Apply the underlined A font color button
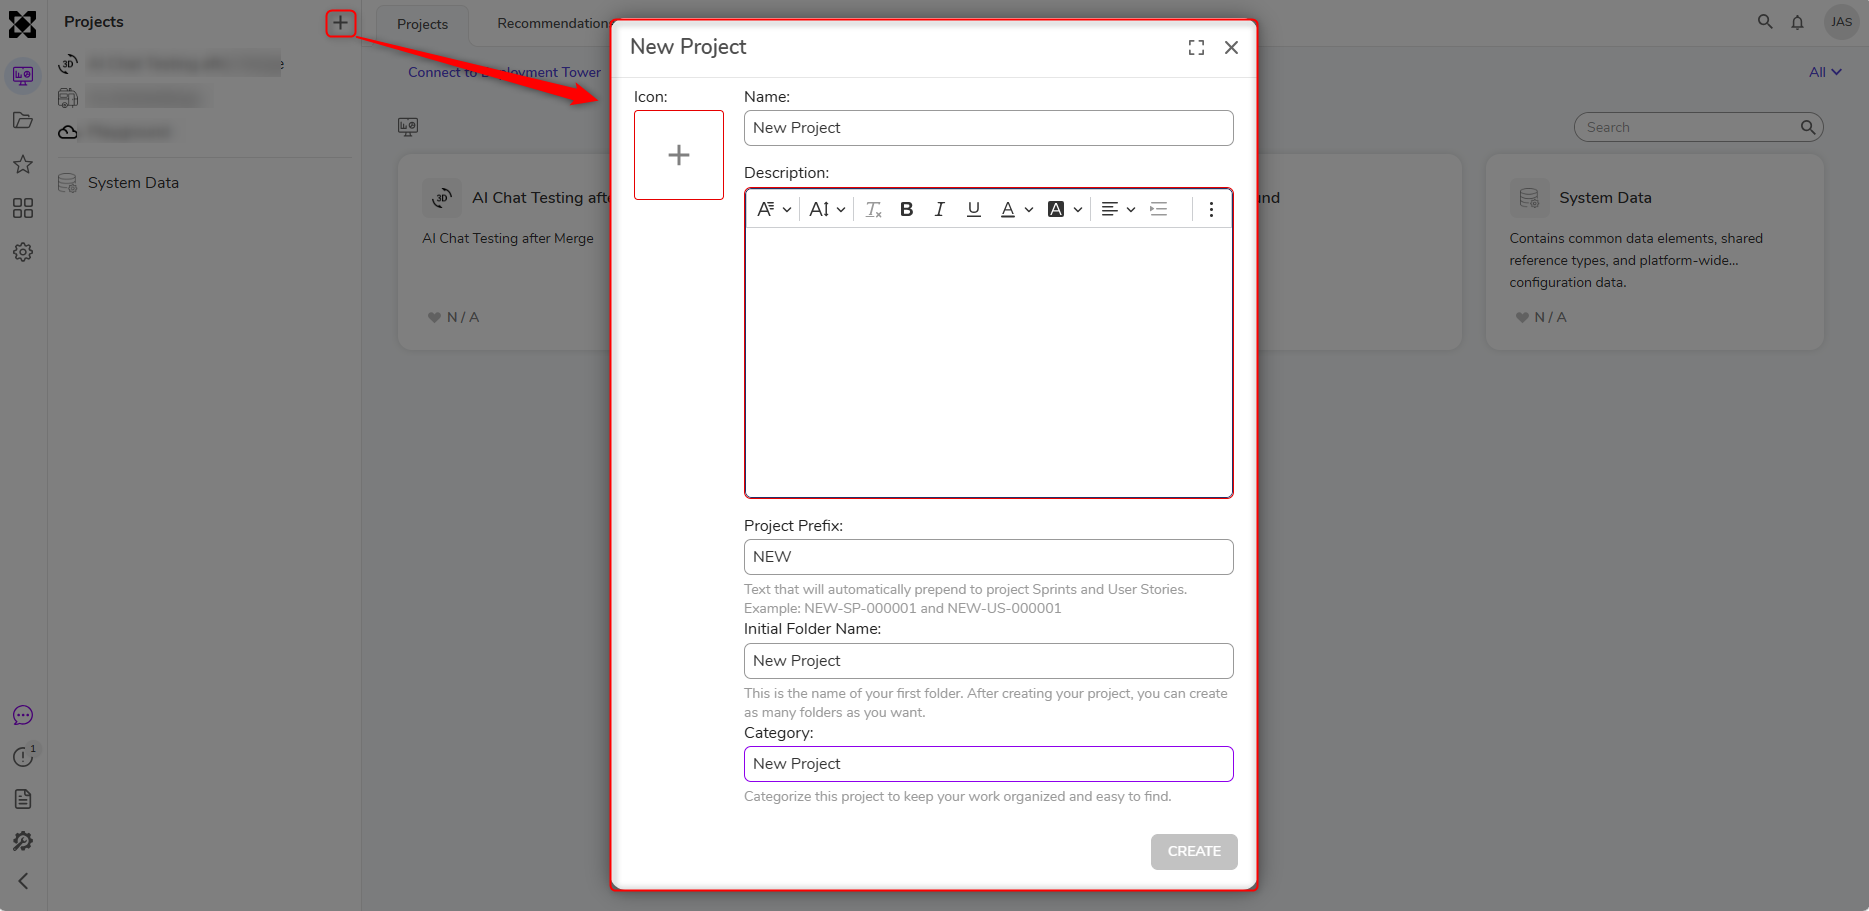1869x911 pixels. (x=1007, y=209)
